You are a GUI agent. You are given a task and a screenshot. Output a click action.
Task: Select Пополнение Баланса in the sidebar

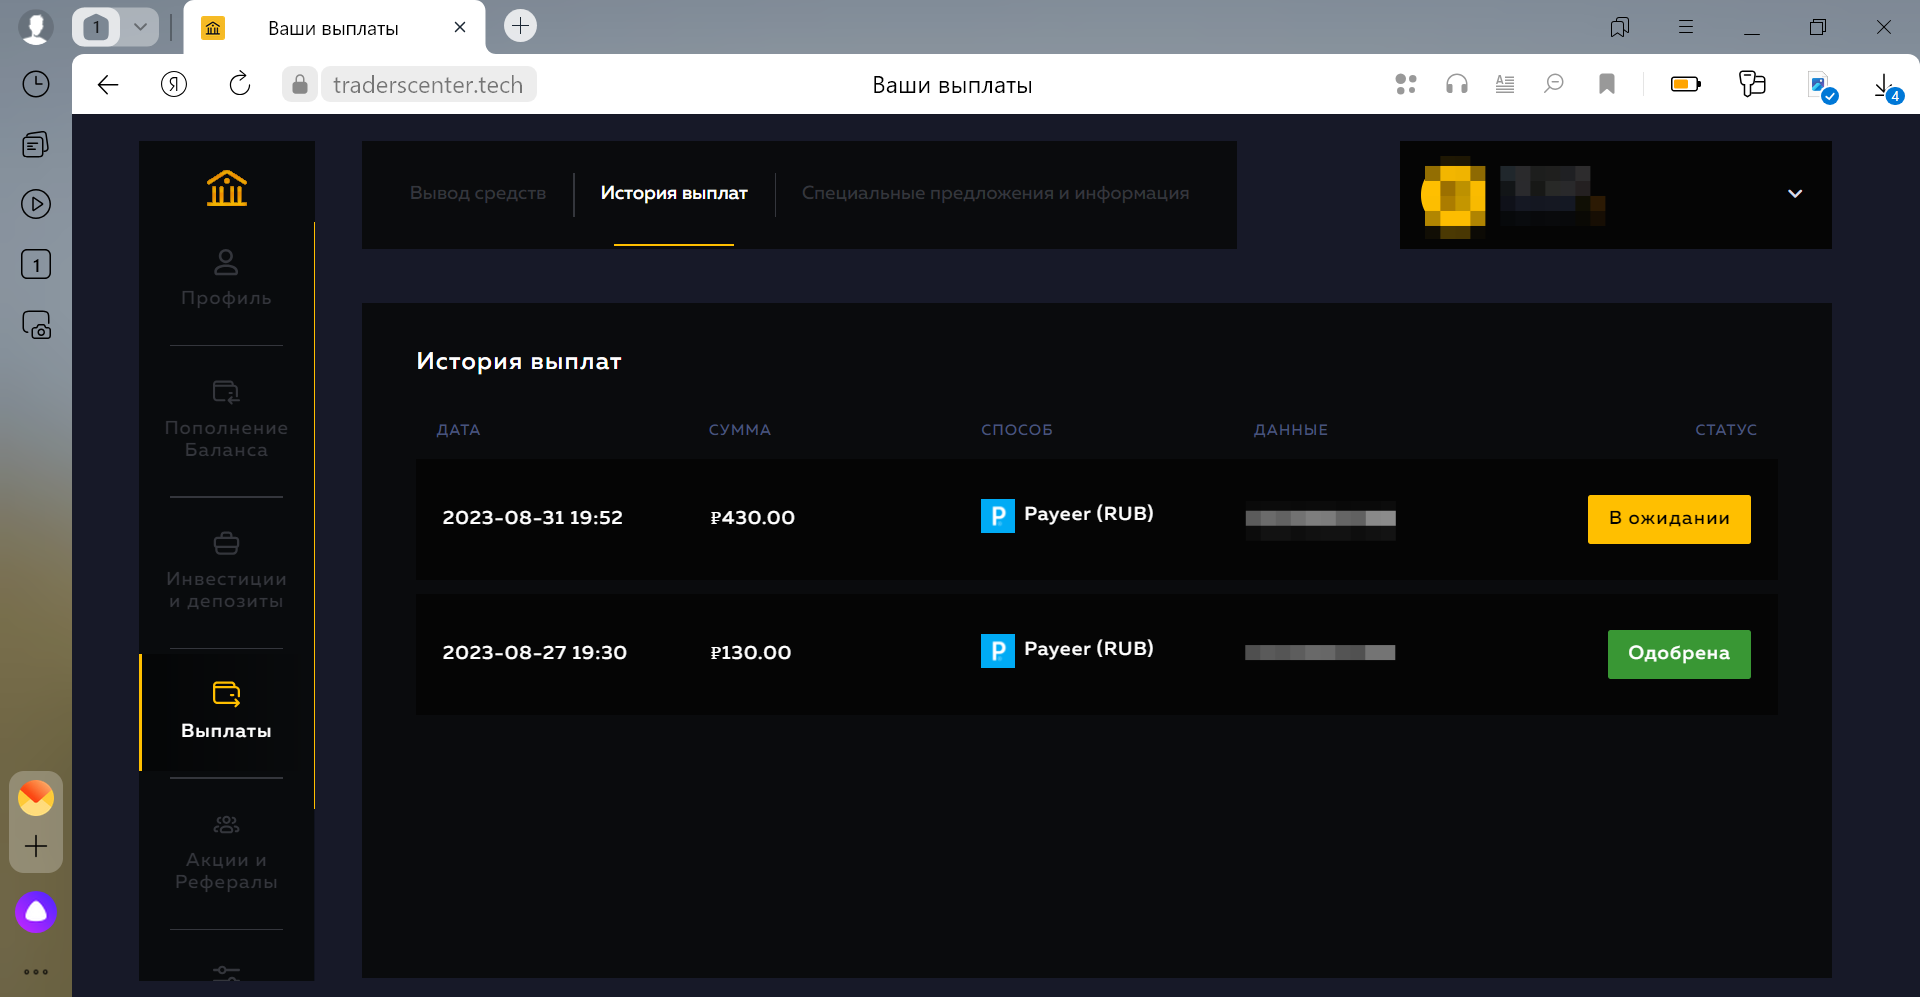(225, 420)
